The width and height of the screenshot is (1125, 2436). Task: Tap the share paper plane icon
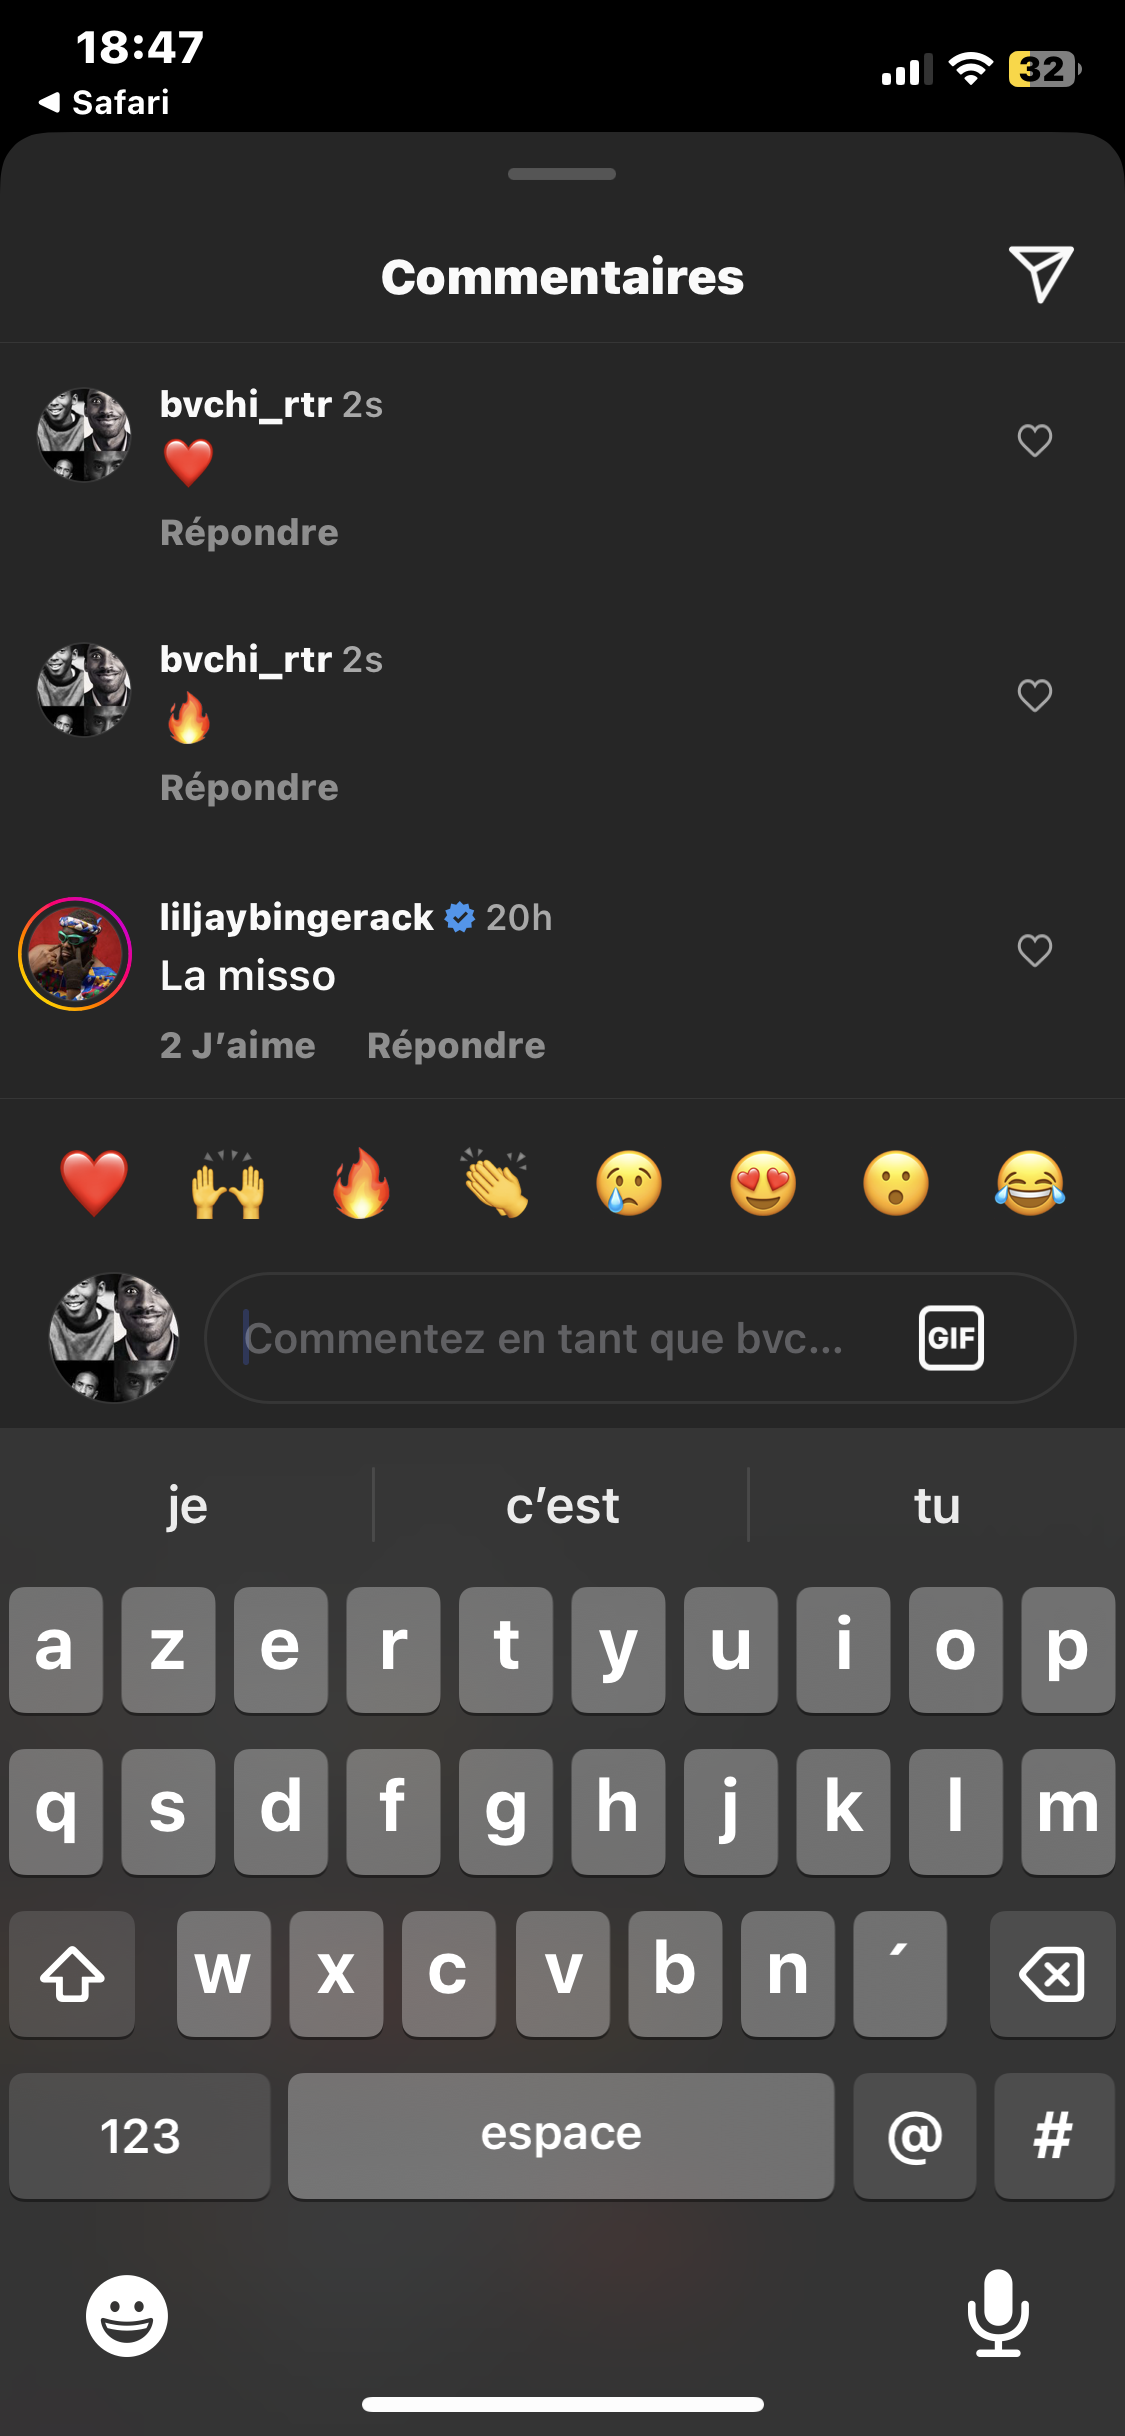tap(1041, 273)
